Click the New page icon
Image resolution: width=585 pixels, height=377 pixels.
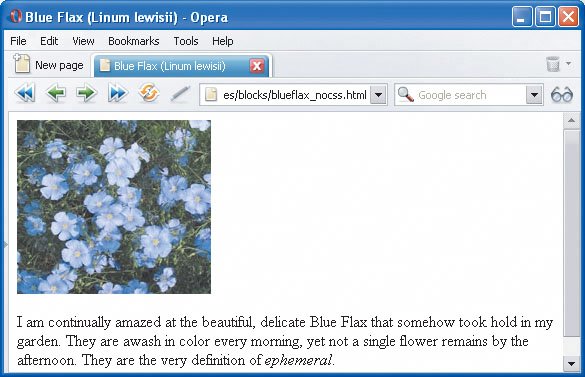click(x=22, y=64)
